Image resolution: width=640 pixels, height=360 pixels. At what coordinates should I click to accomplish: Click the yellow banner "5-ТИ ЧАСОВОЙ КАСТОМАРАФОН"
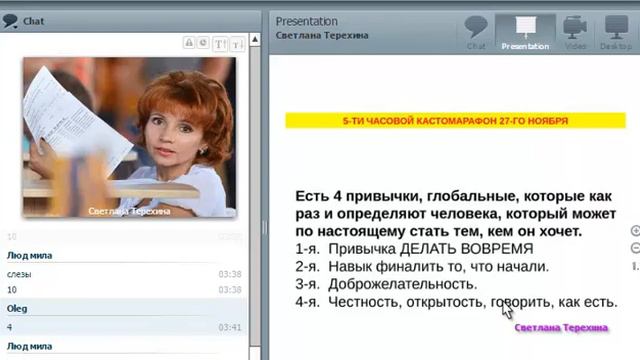click(455, 120)
